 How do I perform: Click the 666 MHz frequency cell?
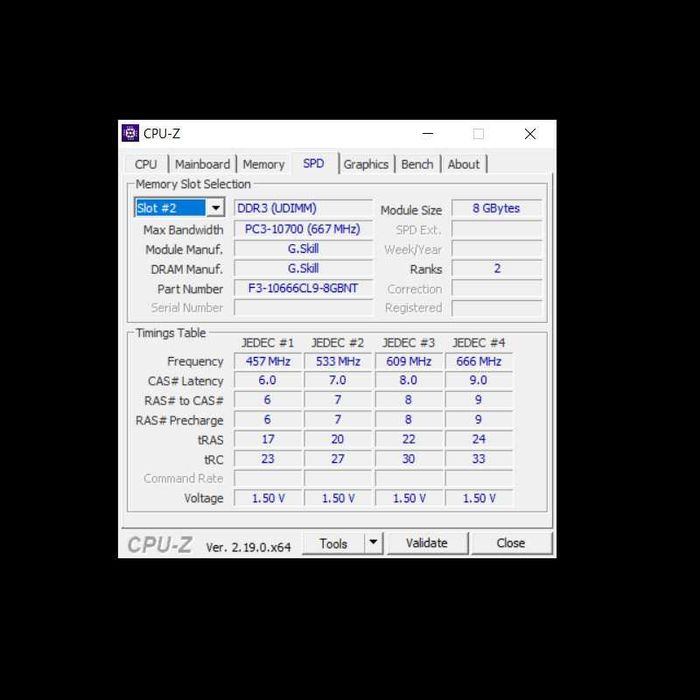coord(479,361)
